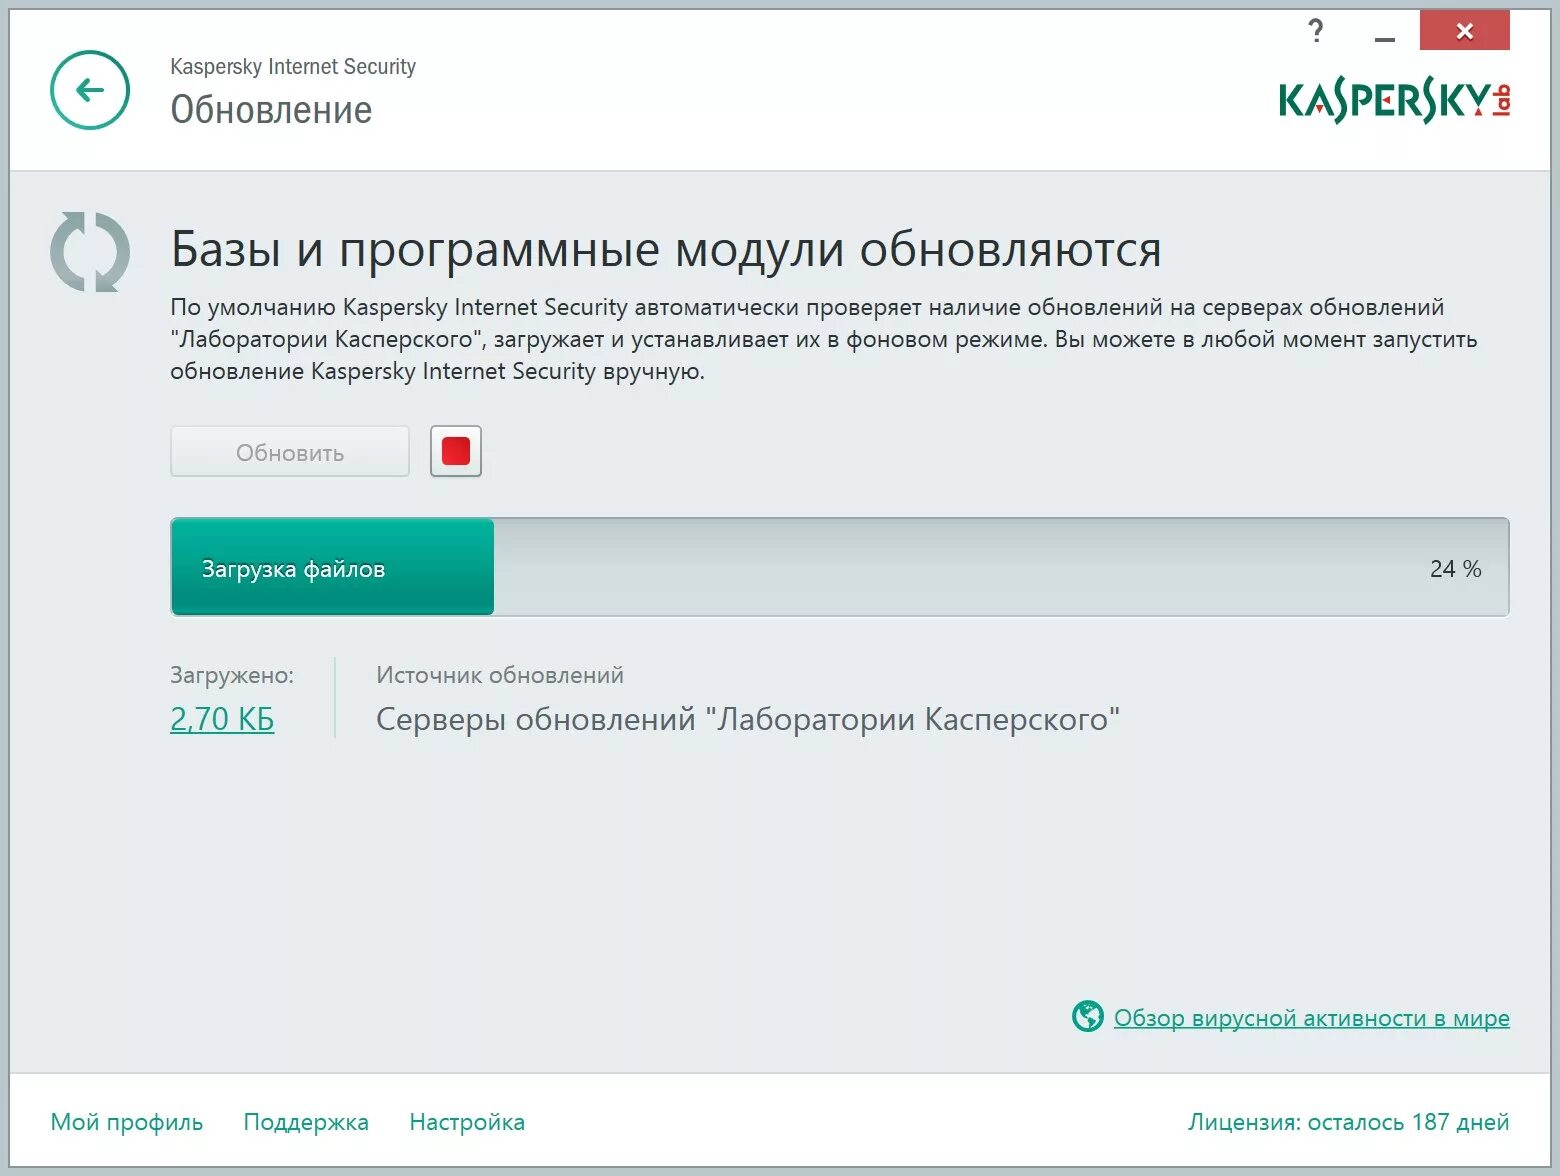Click the 24 % progress value

pos(1455,569)
